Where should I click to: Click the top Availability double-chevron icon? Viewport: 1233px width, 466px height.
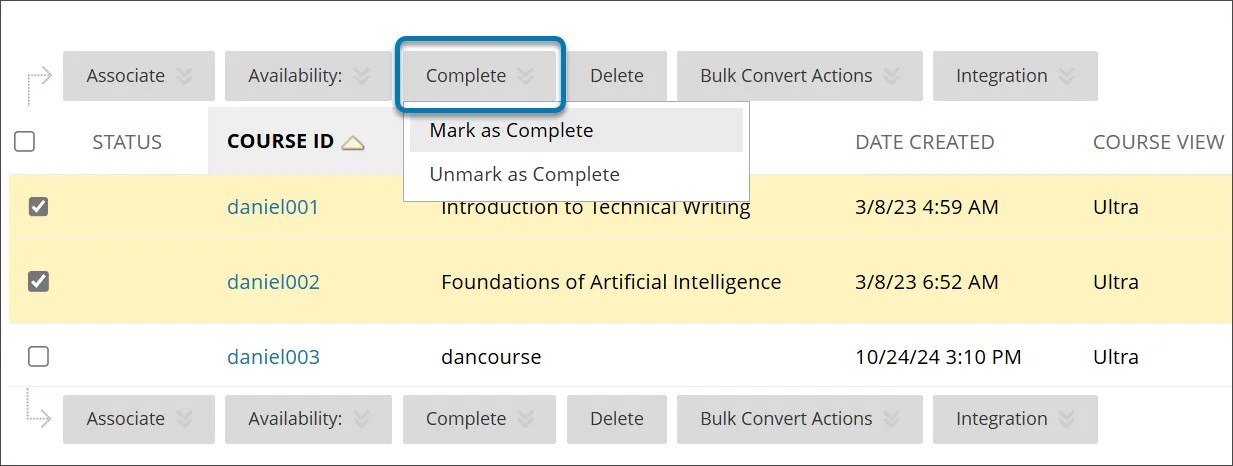click(x=361, y=76)
